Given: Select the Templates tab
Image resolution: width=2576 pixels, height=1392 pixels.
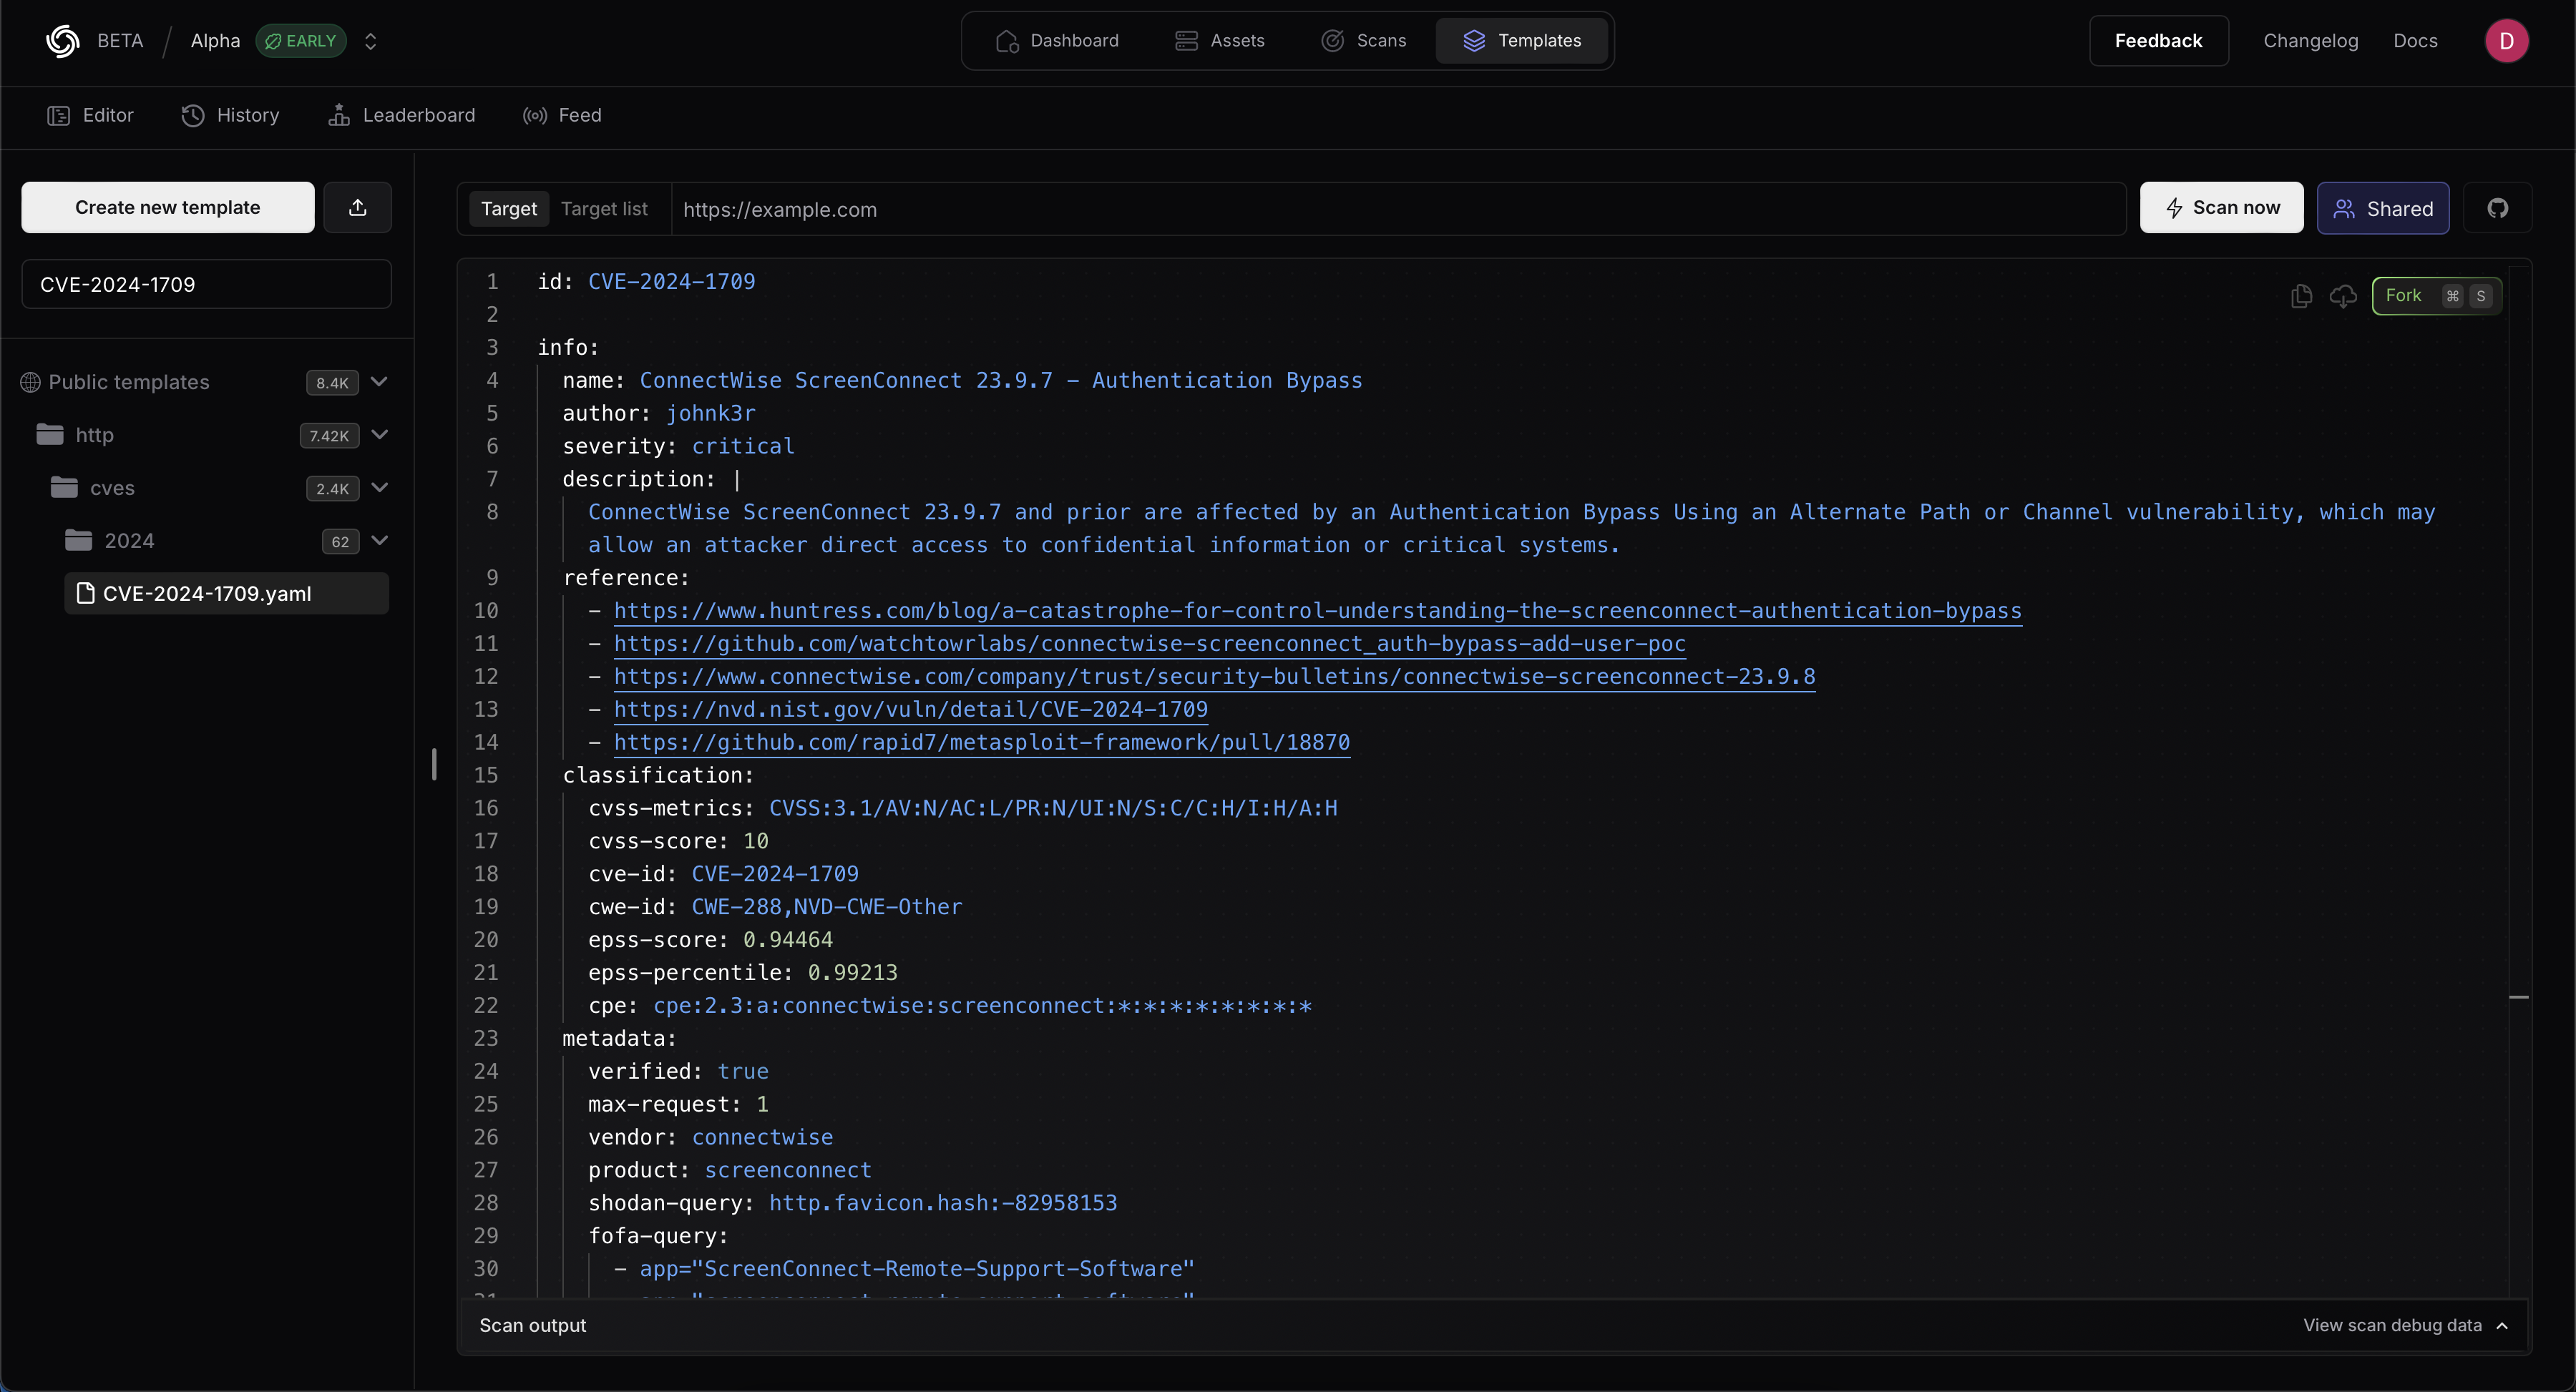Looking at the screenshot, I should coord(1522,41).
